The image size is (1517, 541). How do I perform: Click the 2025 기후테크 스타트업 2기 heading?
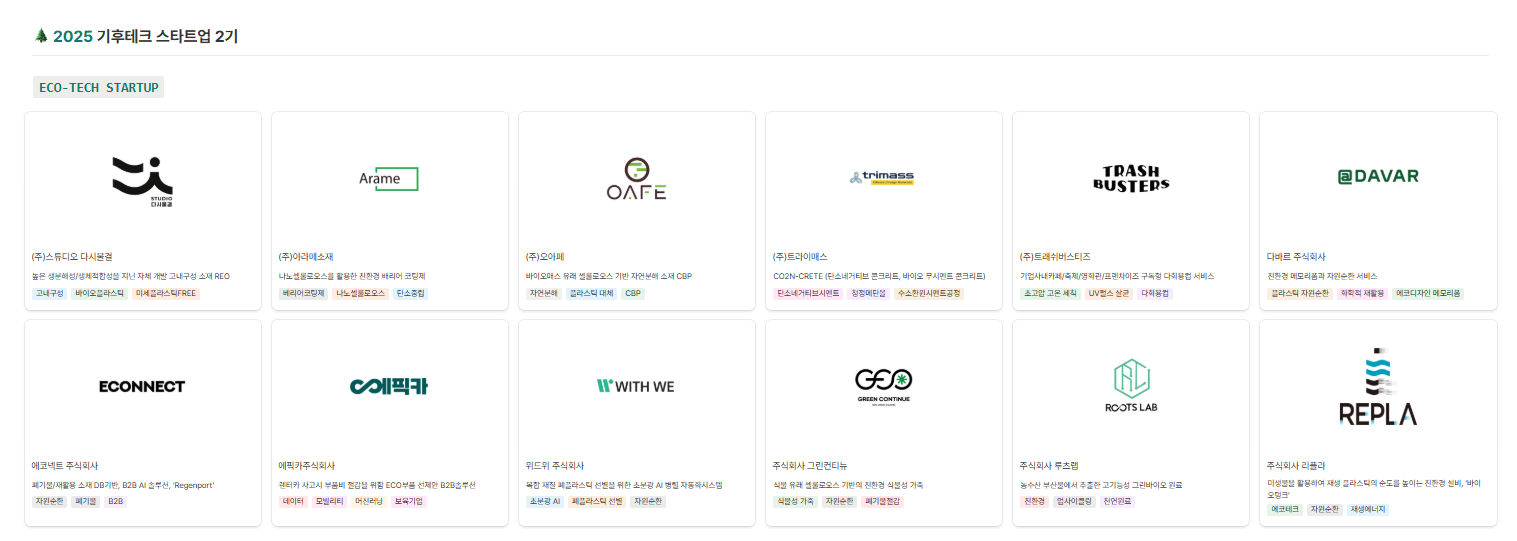(145, 36)
